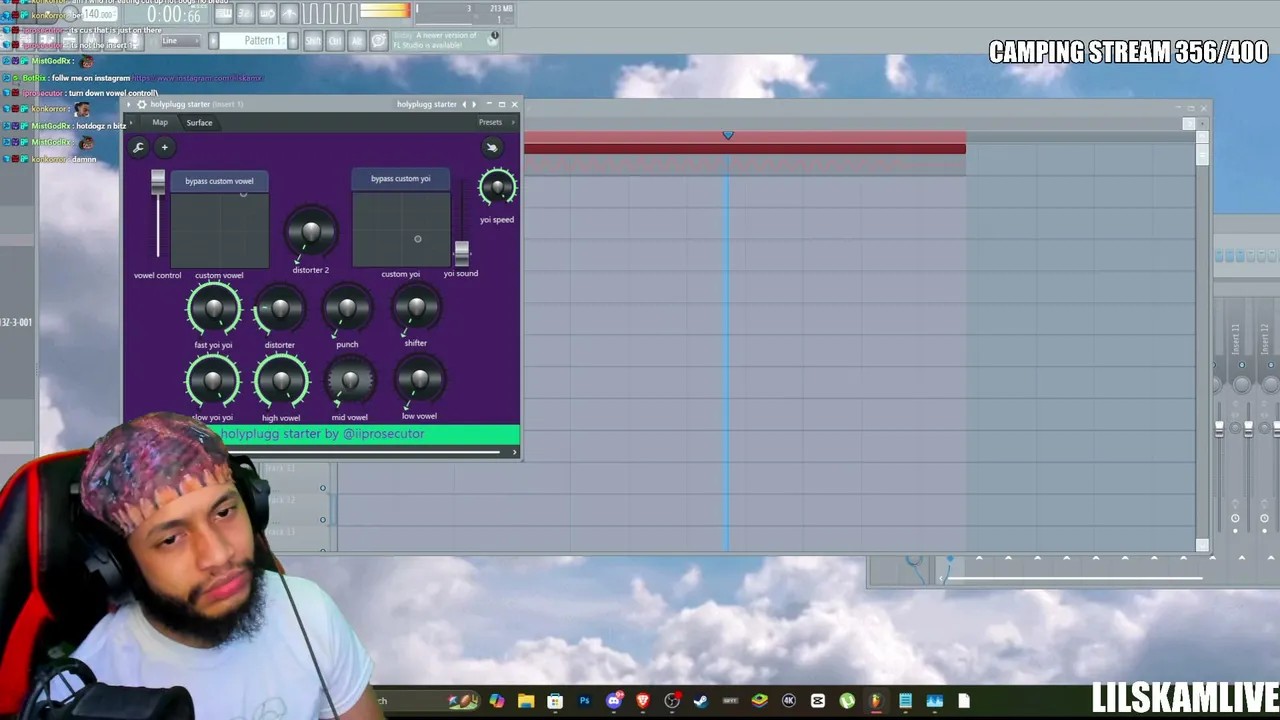The height and width of the screenshot is (720, 1280).
Task: Click the tempo 140 display
Action: tap(98, 15)
